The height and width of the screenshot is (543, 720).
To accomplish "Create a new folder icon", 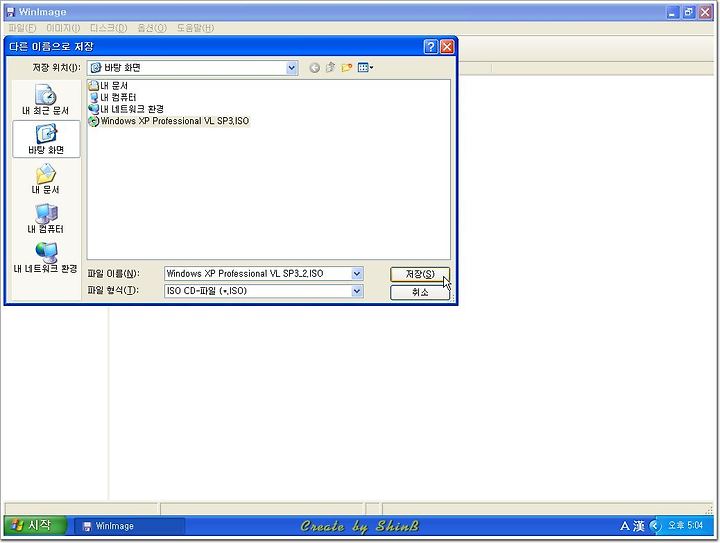I will (346, 68).
